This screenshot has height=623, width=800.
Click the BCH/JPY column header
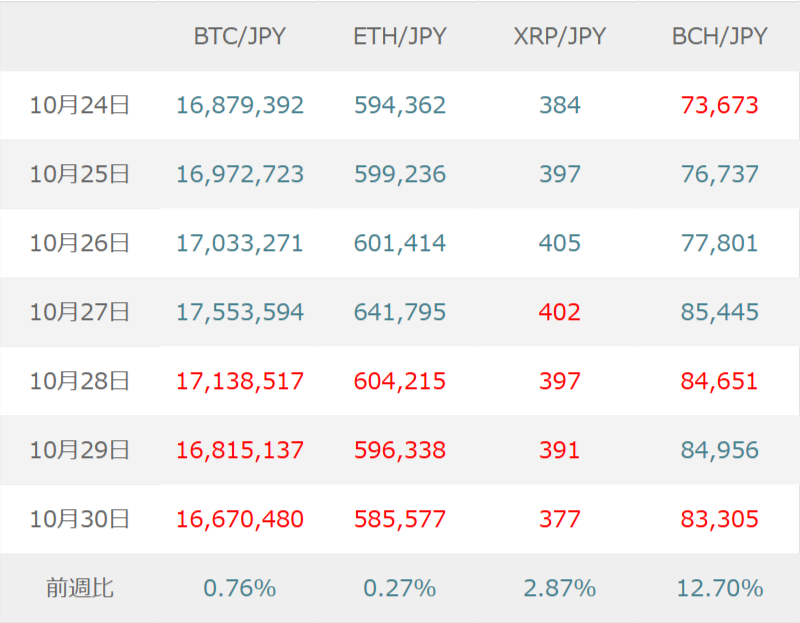[x=720, y=37]
